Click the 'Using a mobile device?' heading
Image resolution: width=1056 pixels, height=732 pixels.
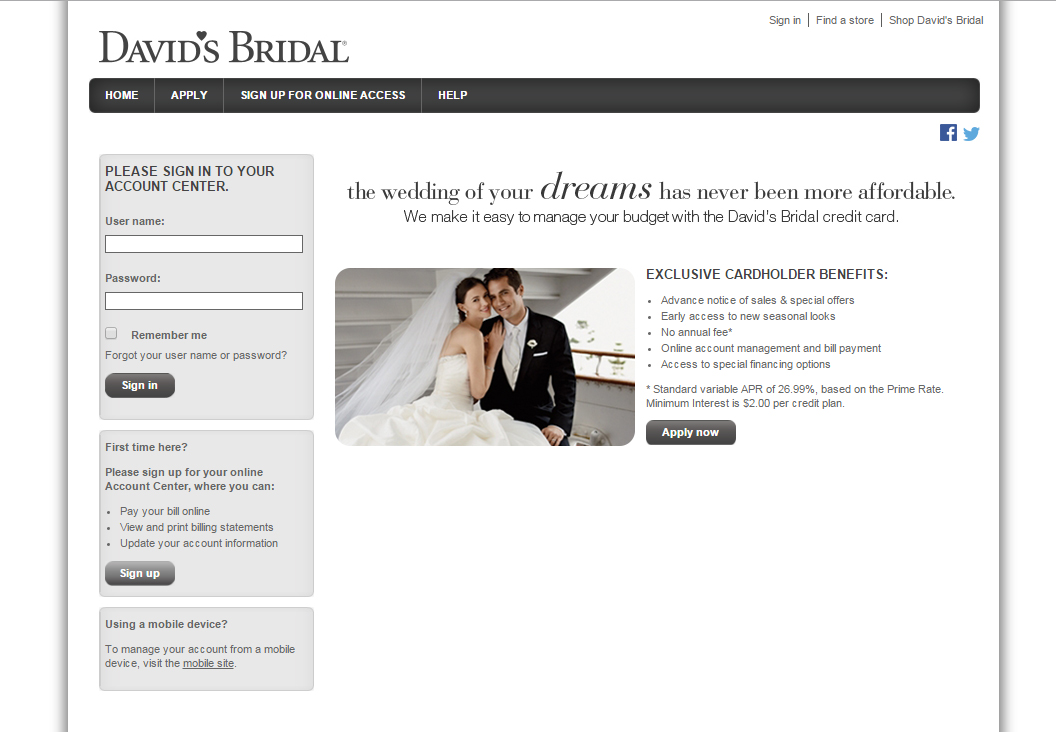click(166, 624)
